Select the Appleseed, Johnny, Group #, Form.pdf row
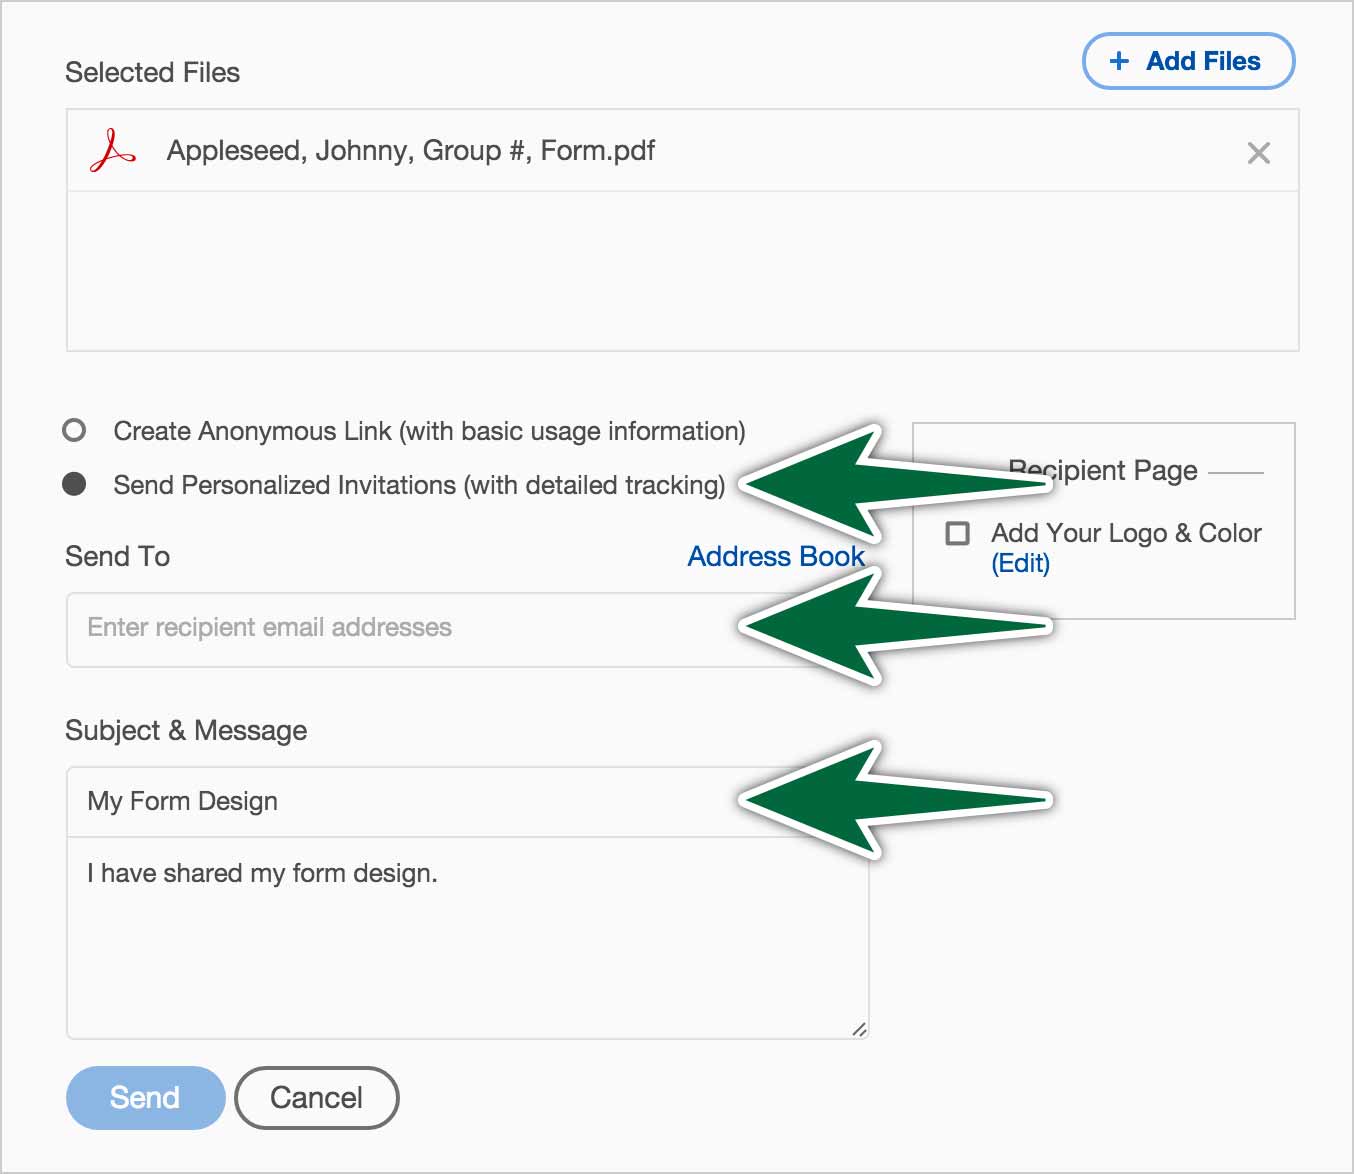Viewport: 1354px width, 1174px height. click(x=683, y=151)
